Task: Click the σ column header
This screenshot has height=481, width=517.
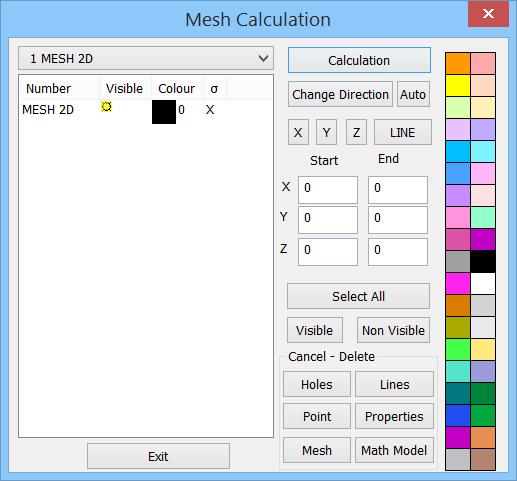Action: click(x=214, y=89)
